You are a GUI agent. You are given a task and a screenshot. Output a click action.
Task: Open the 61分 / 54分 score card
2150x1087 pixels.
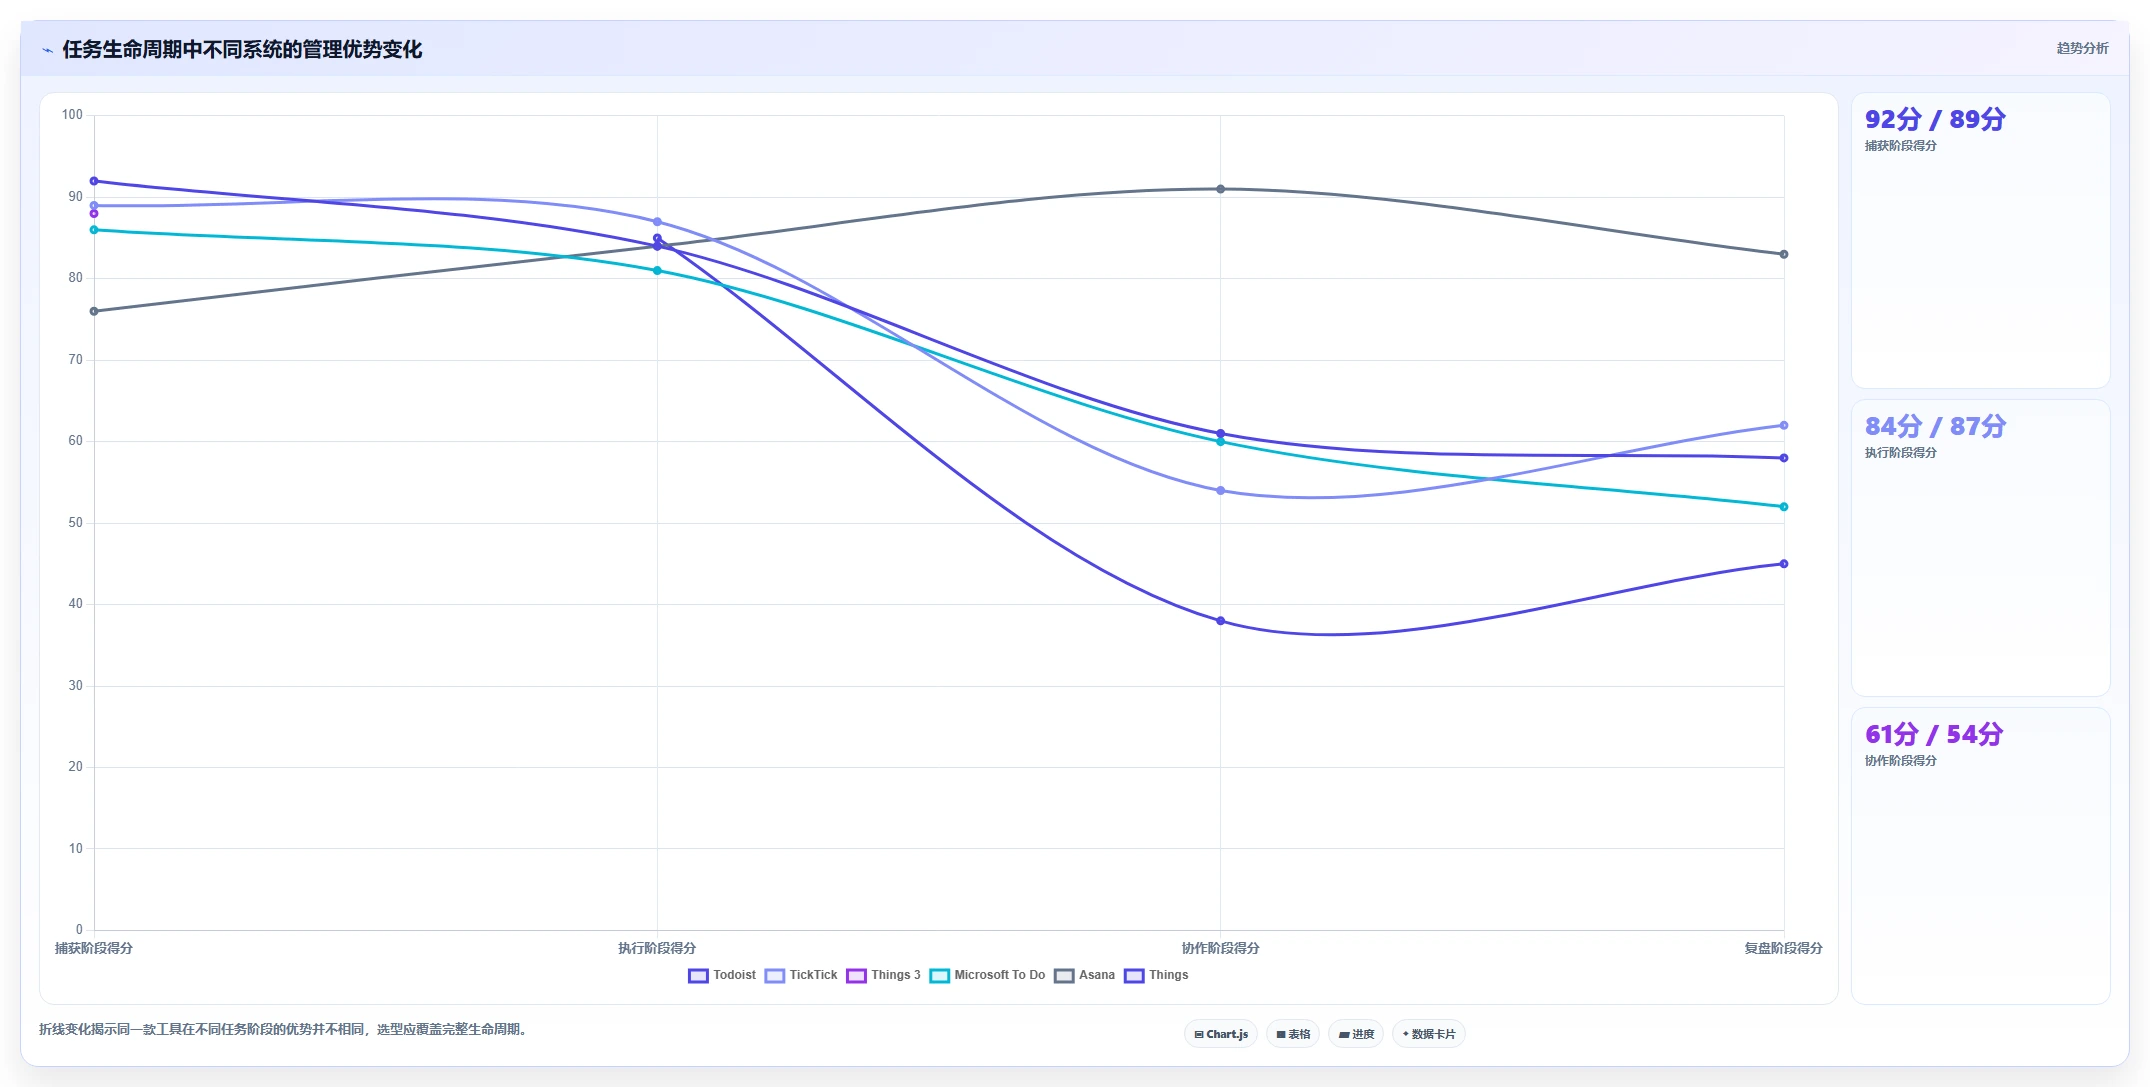[x=1980, y=856]
